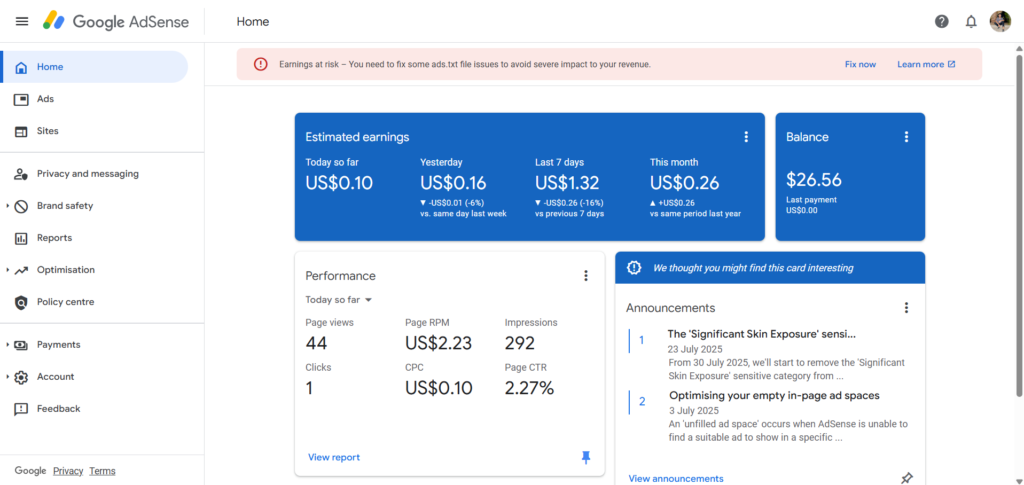Click Page RPM value US$2.23
The width and height of the screenshot is (1024, 485).
[x=438, y=343]
